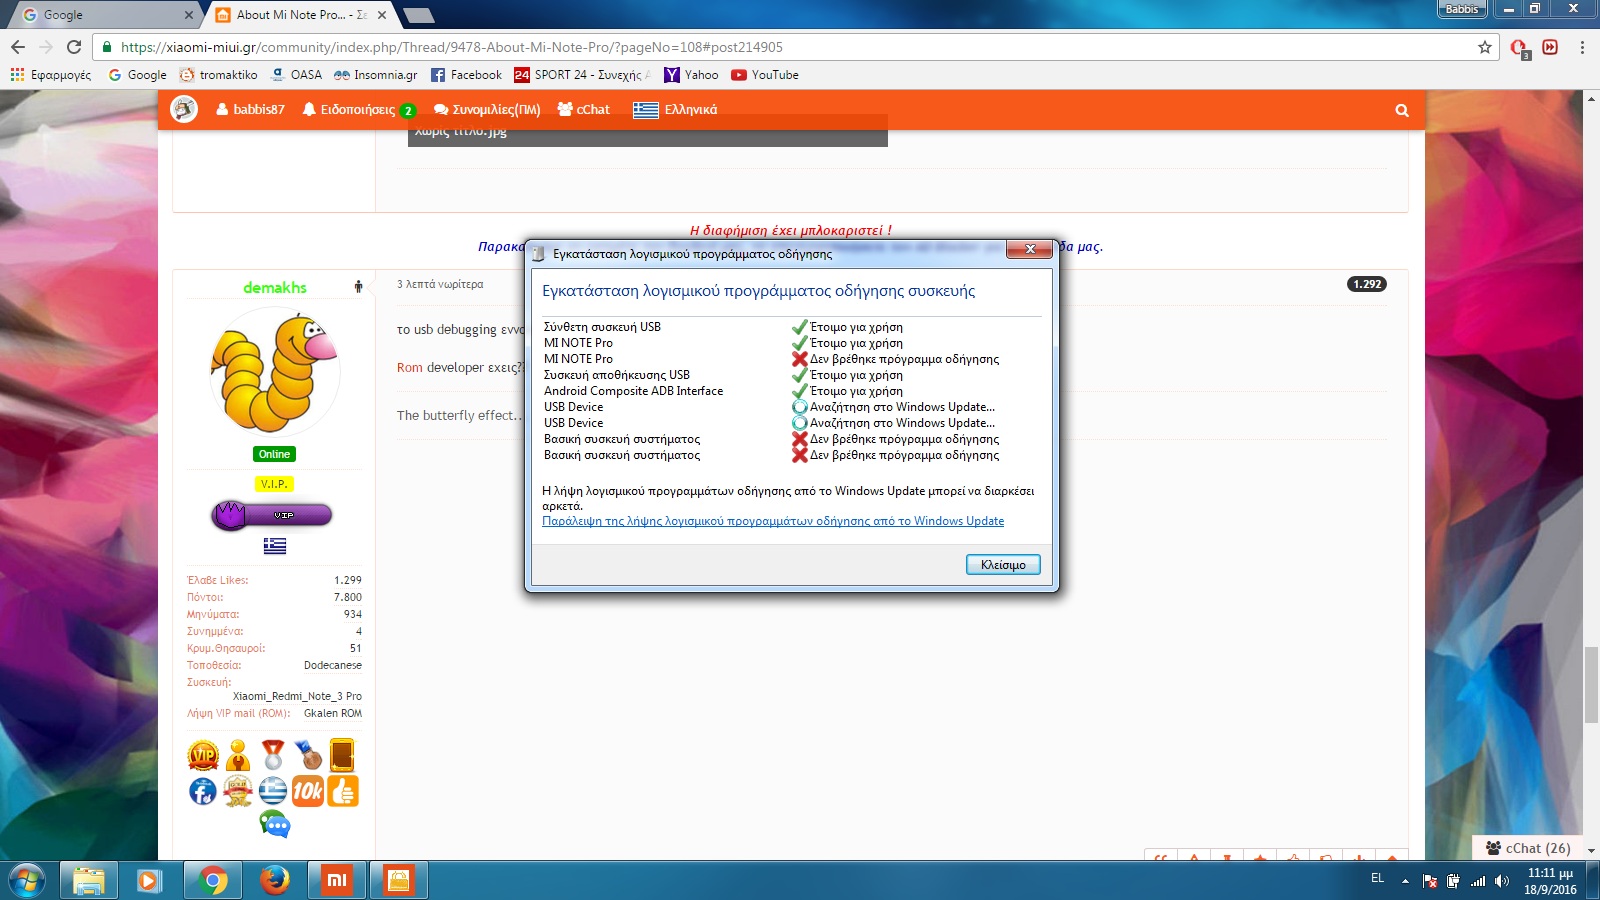This screenshot has width=1600, height=900.
Task: Open the Windows Start menu
Action: 27,880
